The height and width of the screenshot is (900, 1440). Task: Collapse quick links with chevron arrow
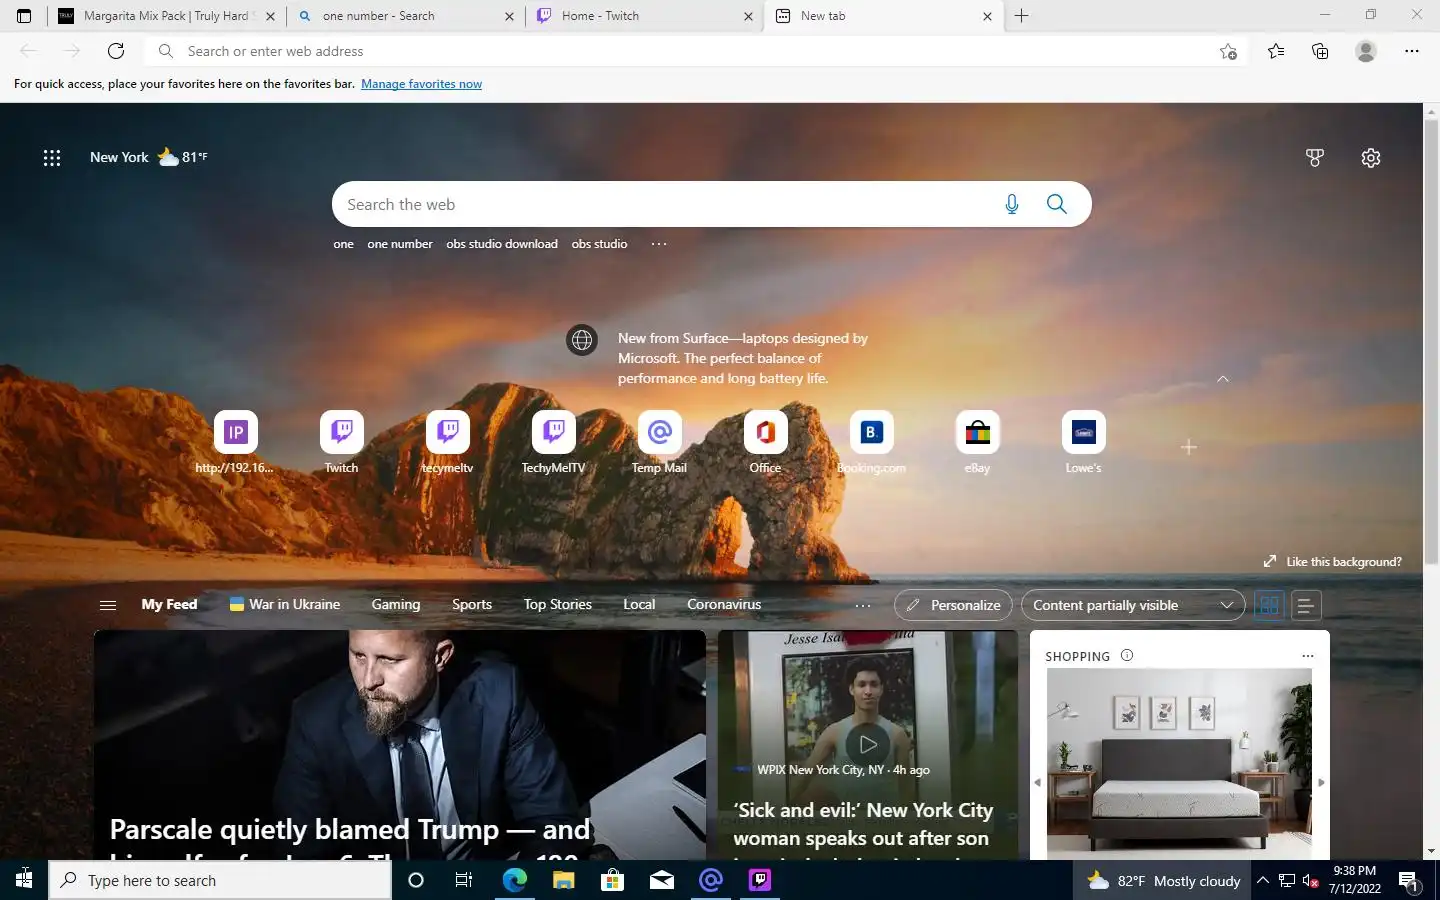point(1223,379)
